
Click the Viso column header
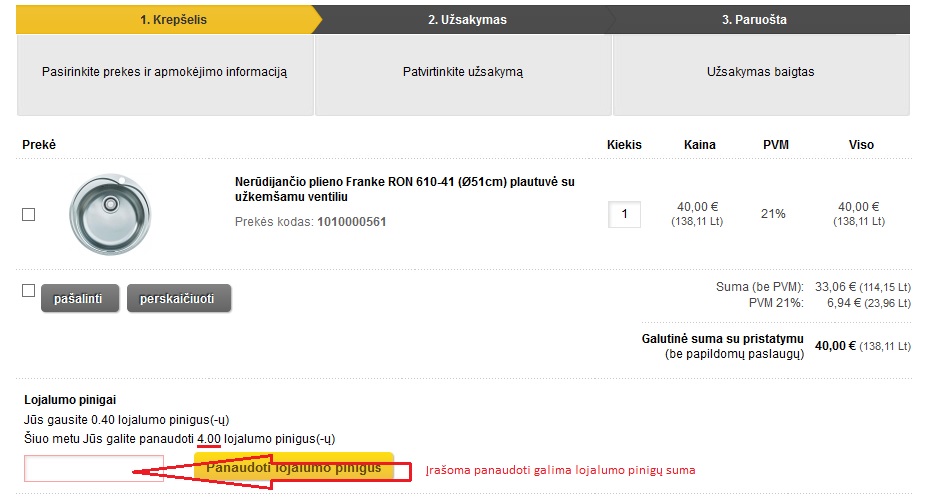click(861, 144)
